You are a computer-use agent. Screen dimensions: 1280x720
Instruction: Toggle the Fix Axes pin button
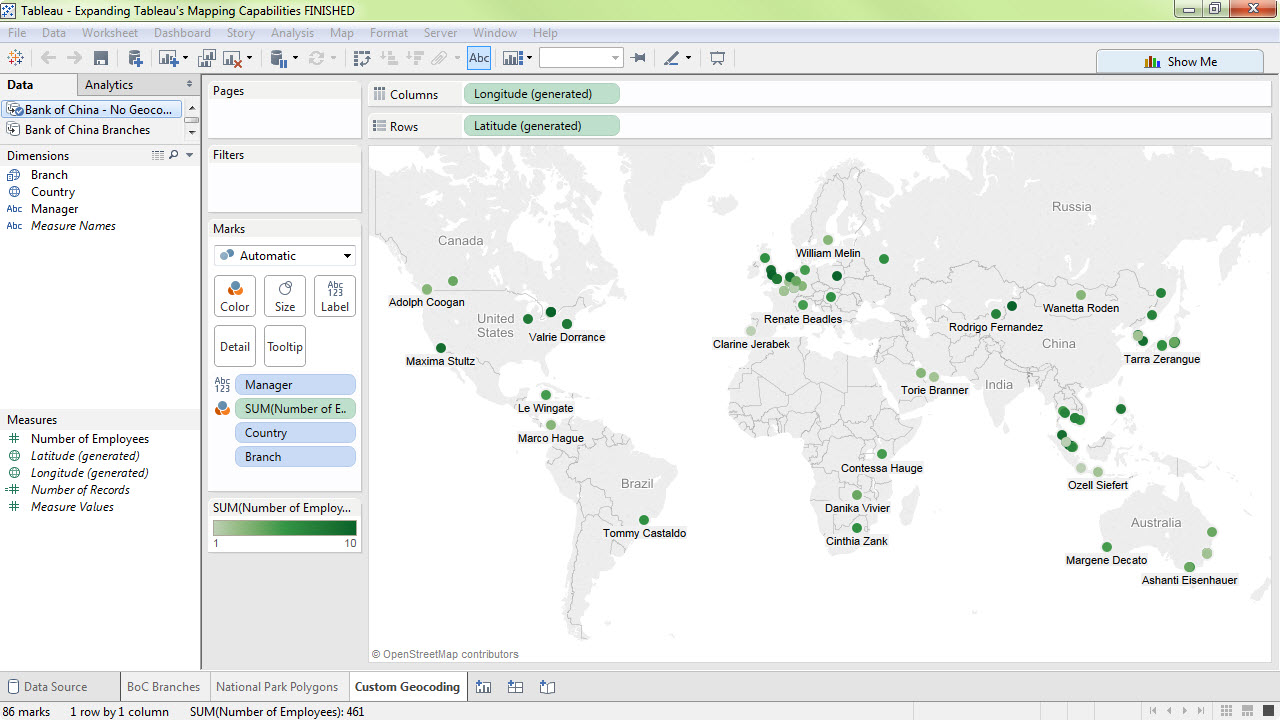[639, 59]
